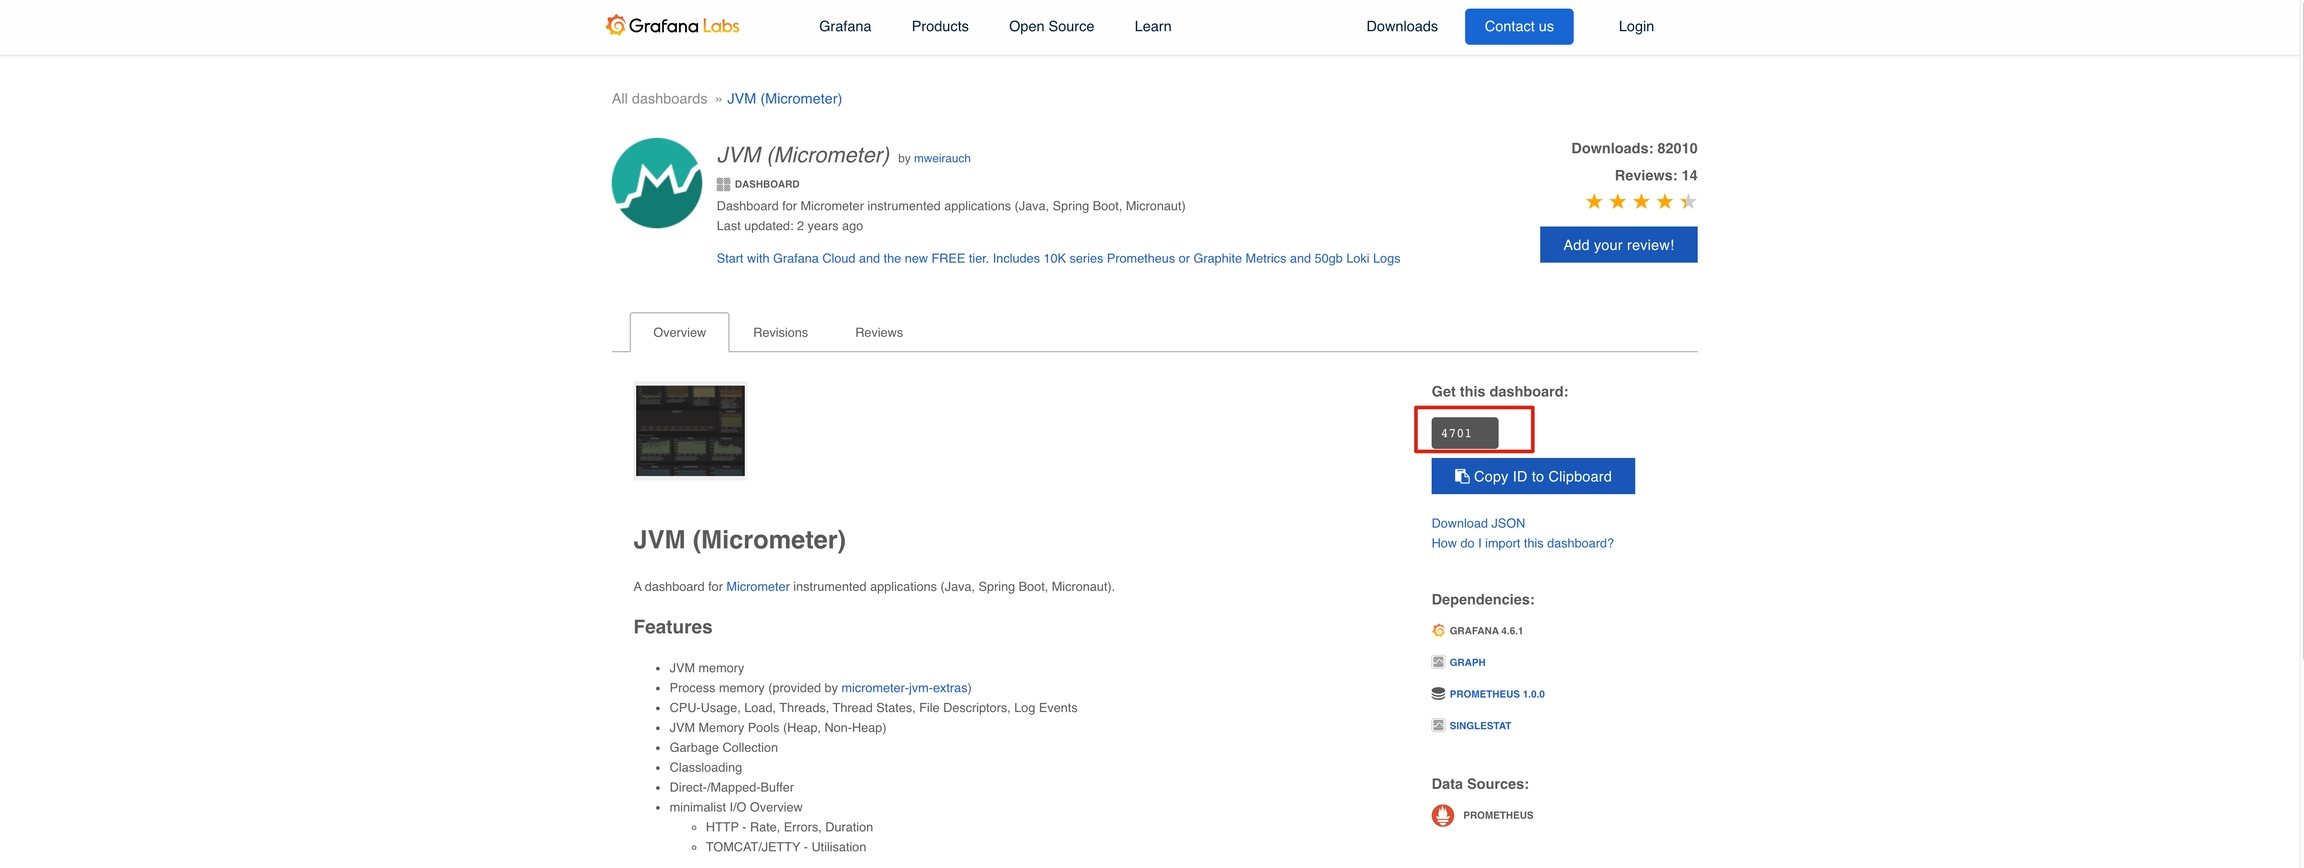Select the dashboard ID 4701 field

[1464, 433]
